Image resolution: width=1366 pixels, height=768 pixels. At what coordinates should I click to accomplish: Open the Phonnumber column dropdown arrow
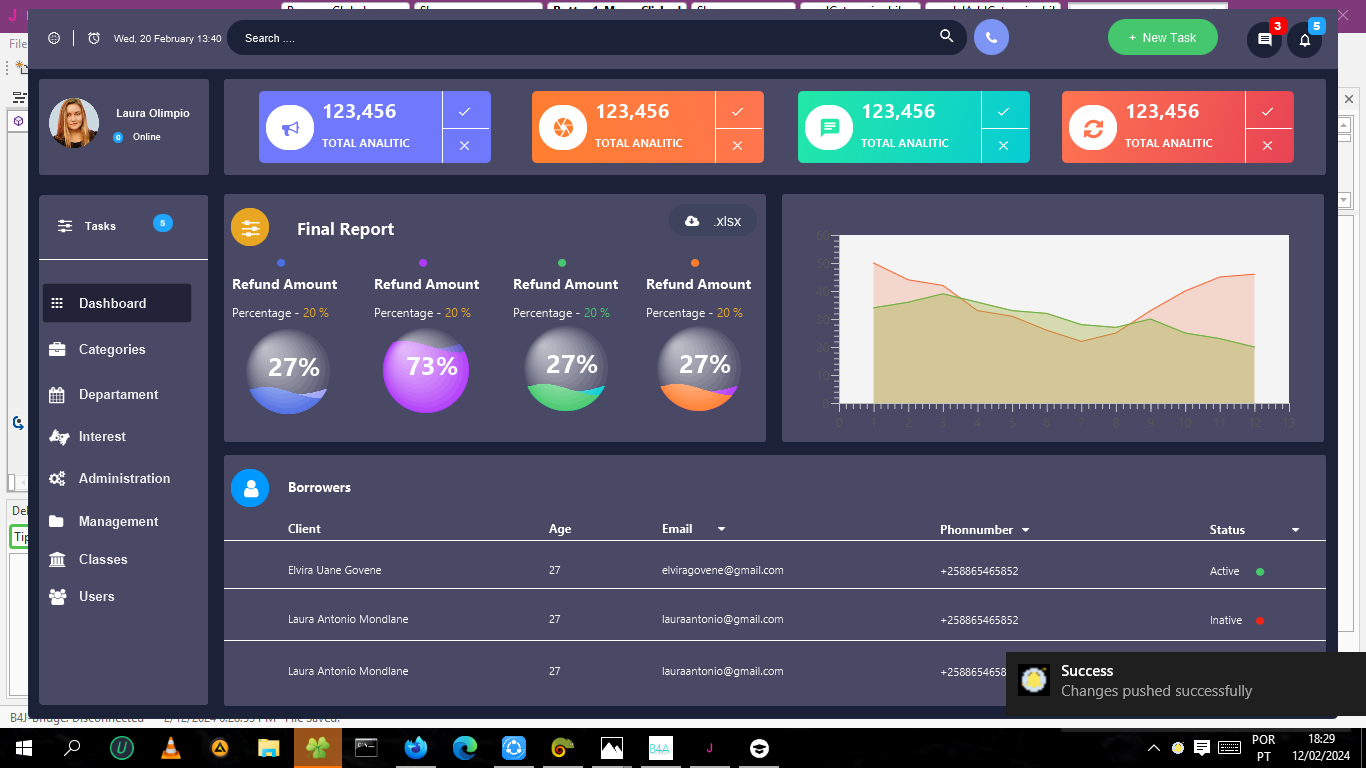click(x=1025, y=530)
